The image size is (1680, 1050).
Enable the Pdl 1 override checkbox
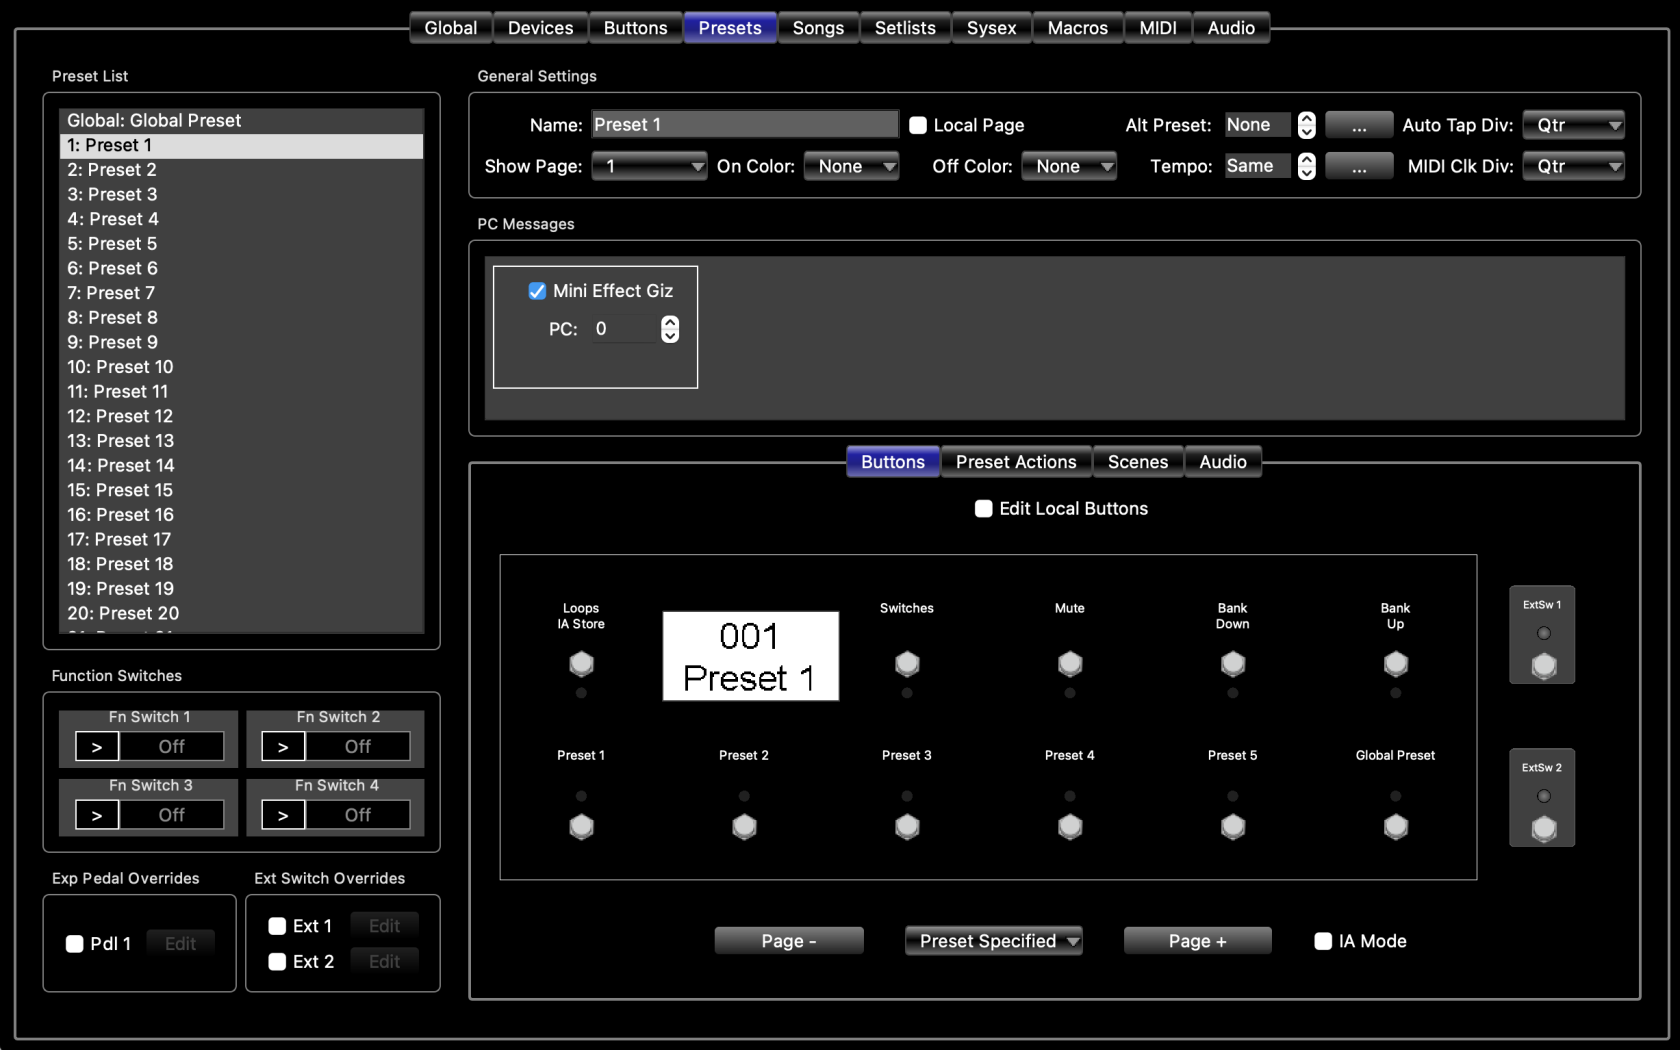tap(74, 944)
